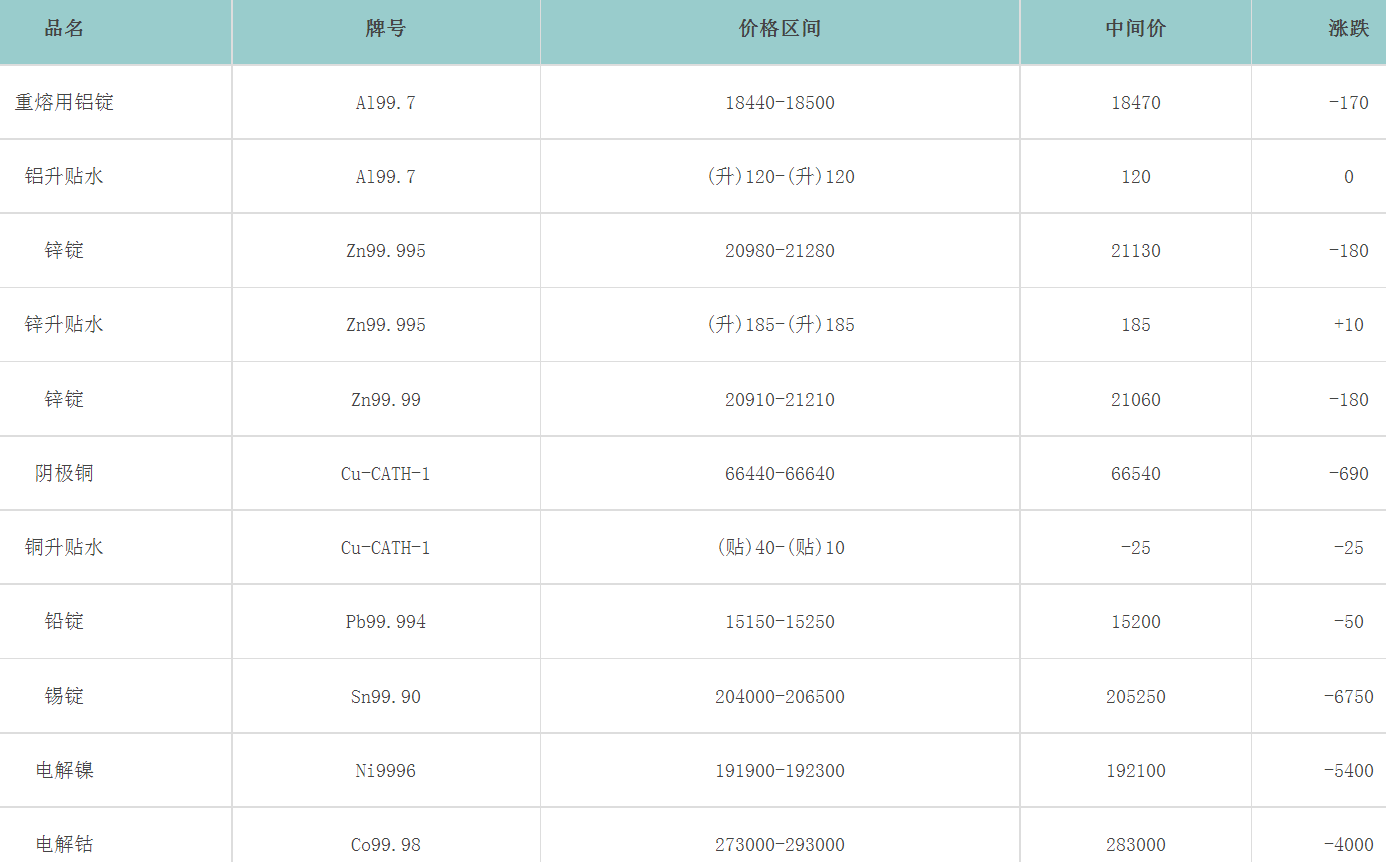Click the 品名 column header
The image size is (1386, 862).
64,29
